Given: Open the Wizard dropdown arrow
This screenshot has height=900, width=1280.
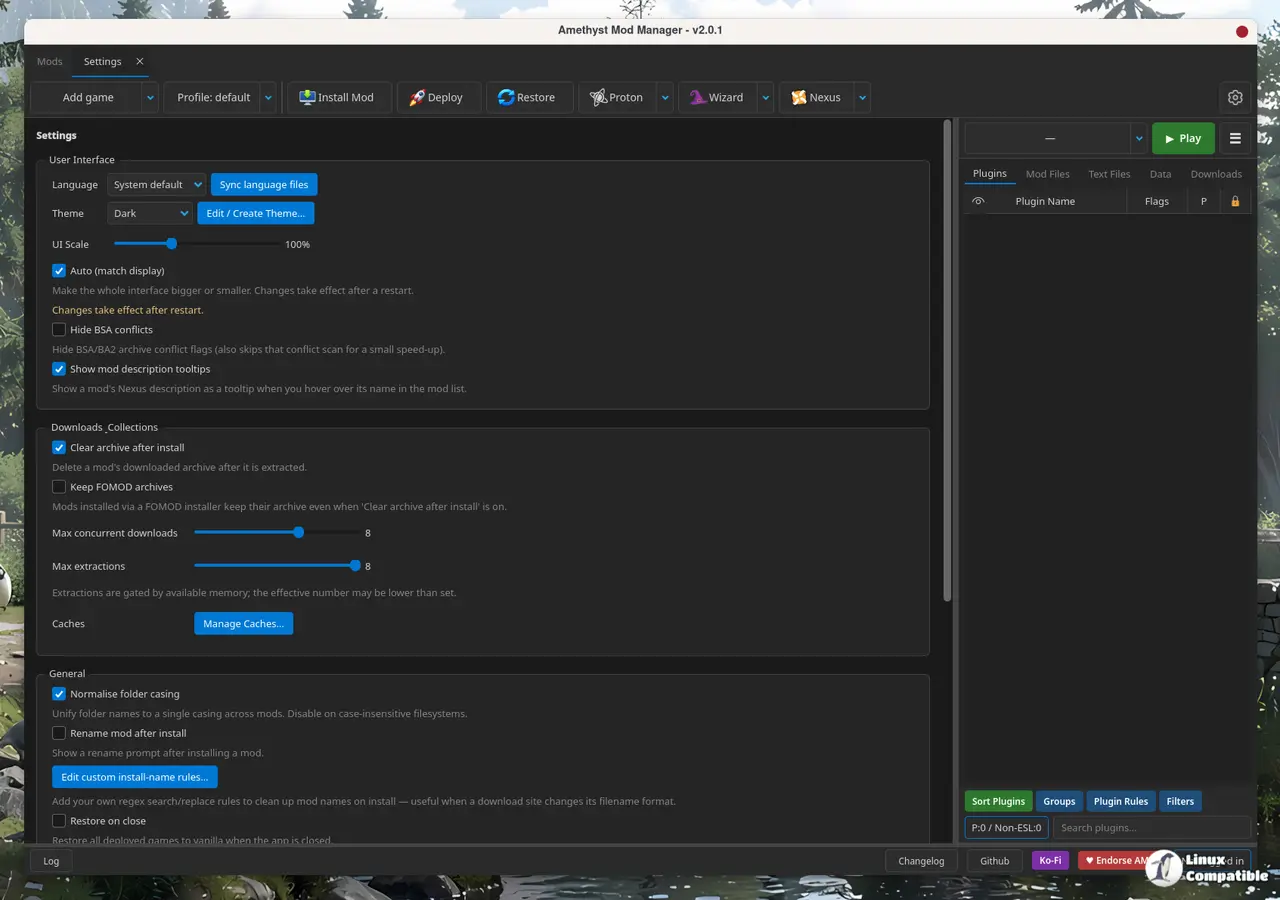Looking at the screenshot, I should tap(766, 97).
